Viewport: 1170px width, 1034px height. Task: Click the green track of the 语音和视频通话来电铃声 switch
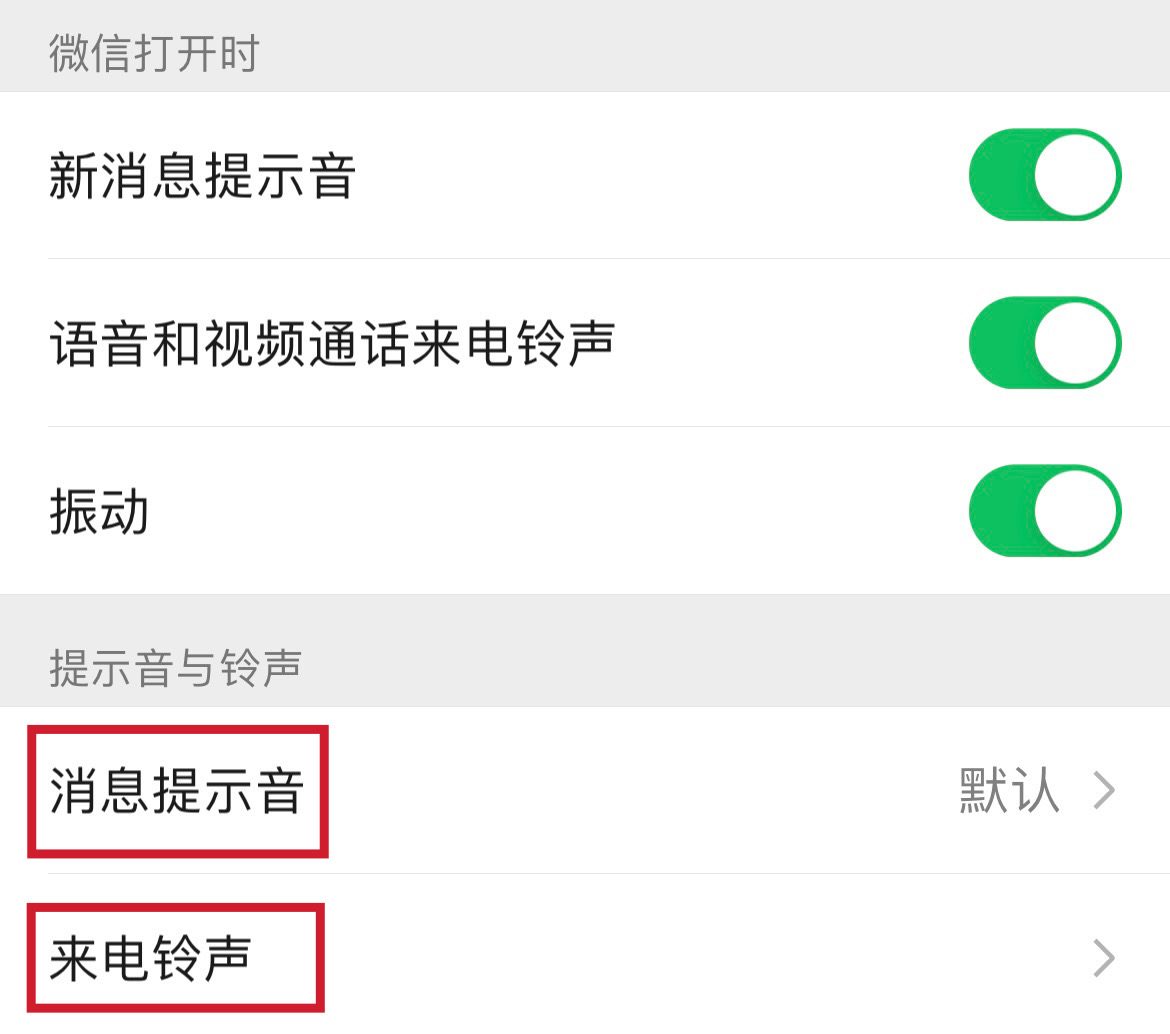(998, 343)
